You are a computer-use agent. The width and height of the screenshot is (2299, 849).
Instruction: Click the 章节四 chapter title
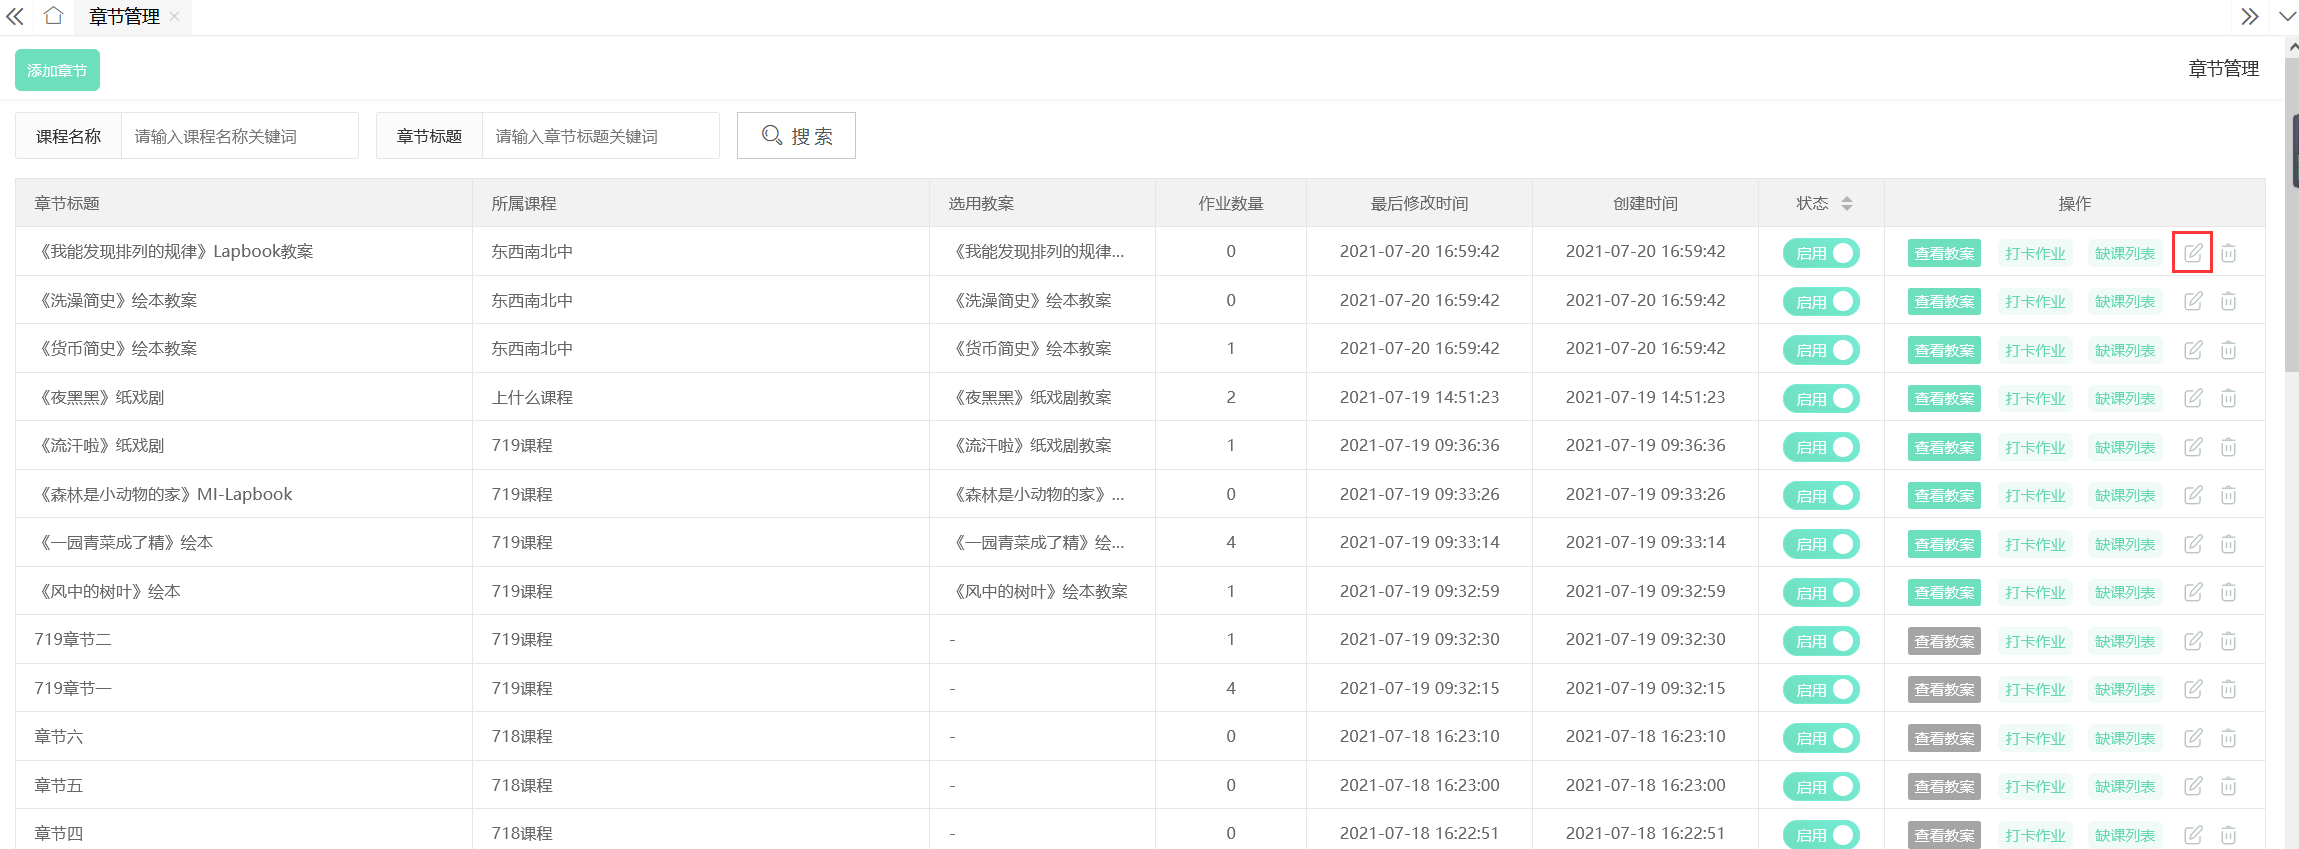[x=59, y=833]
